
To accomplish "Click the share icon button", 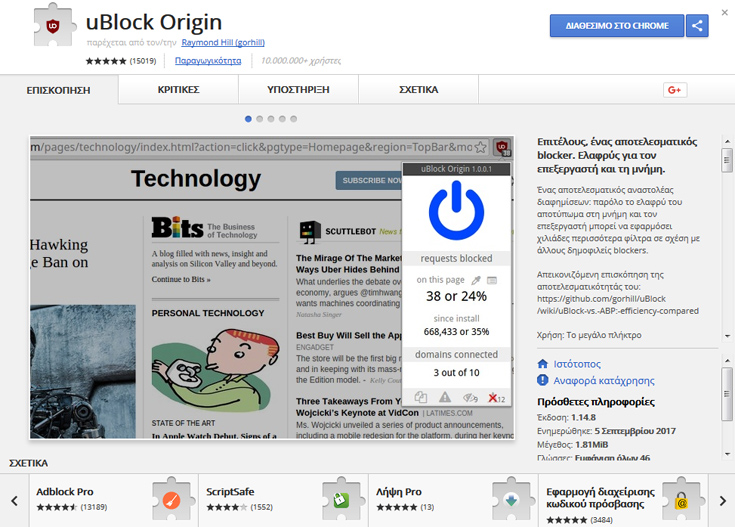I will 697,26.
